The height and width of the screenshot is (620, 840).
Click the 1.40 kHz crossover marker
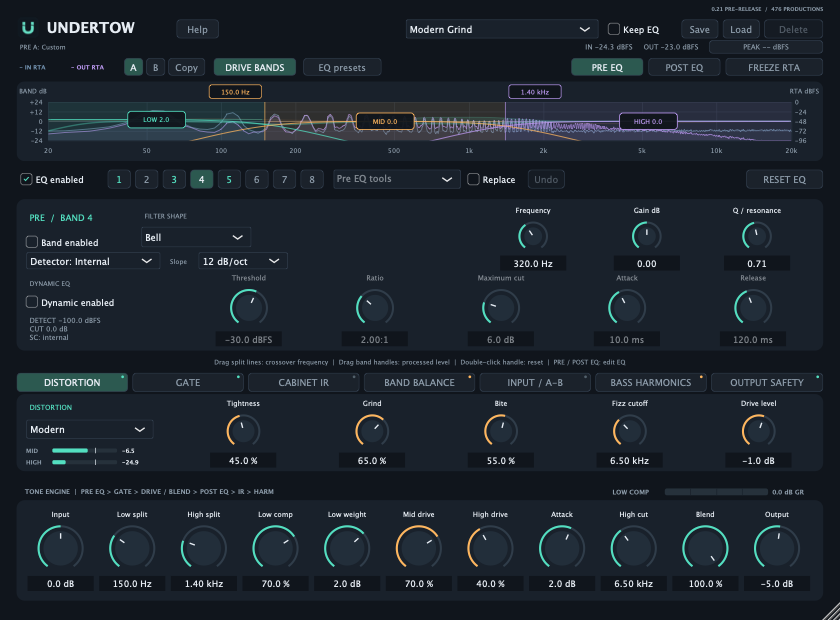click(x=535, y=92)
